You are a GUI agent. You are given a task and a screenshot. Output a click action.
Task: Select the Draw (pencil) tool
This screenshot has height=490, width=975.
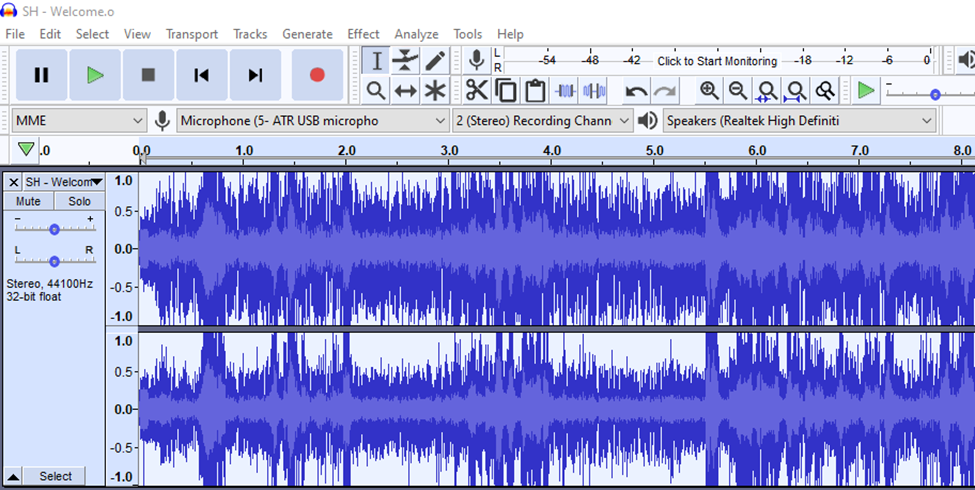point(435,61)
